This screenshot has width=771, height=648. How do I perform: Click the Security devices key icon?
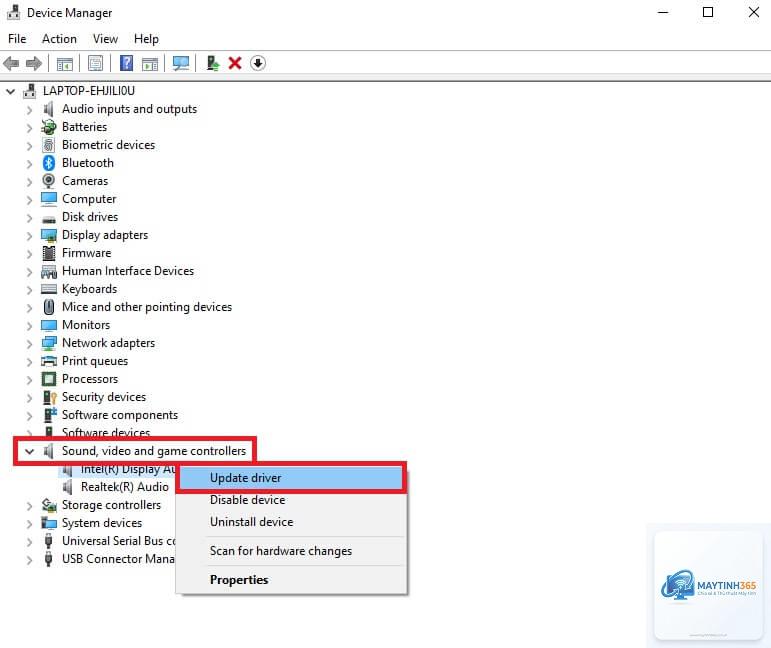(x=50, y=397)
